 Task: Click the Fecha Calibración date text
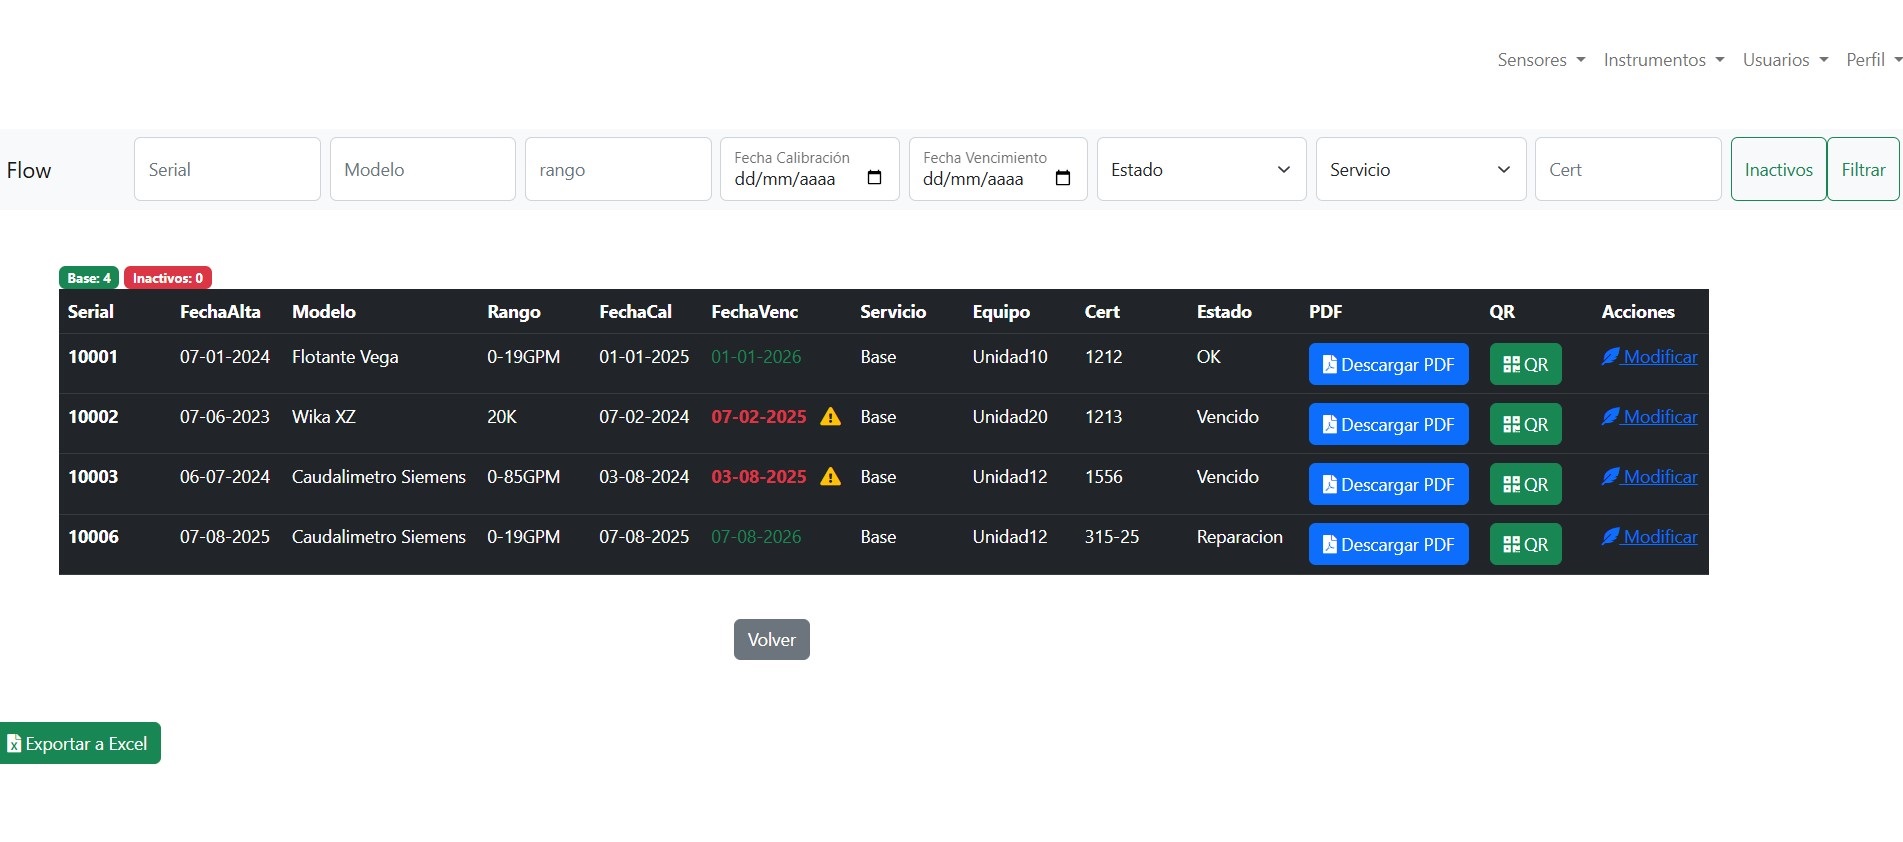click(785, 179)
